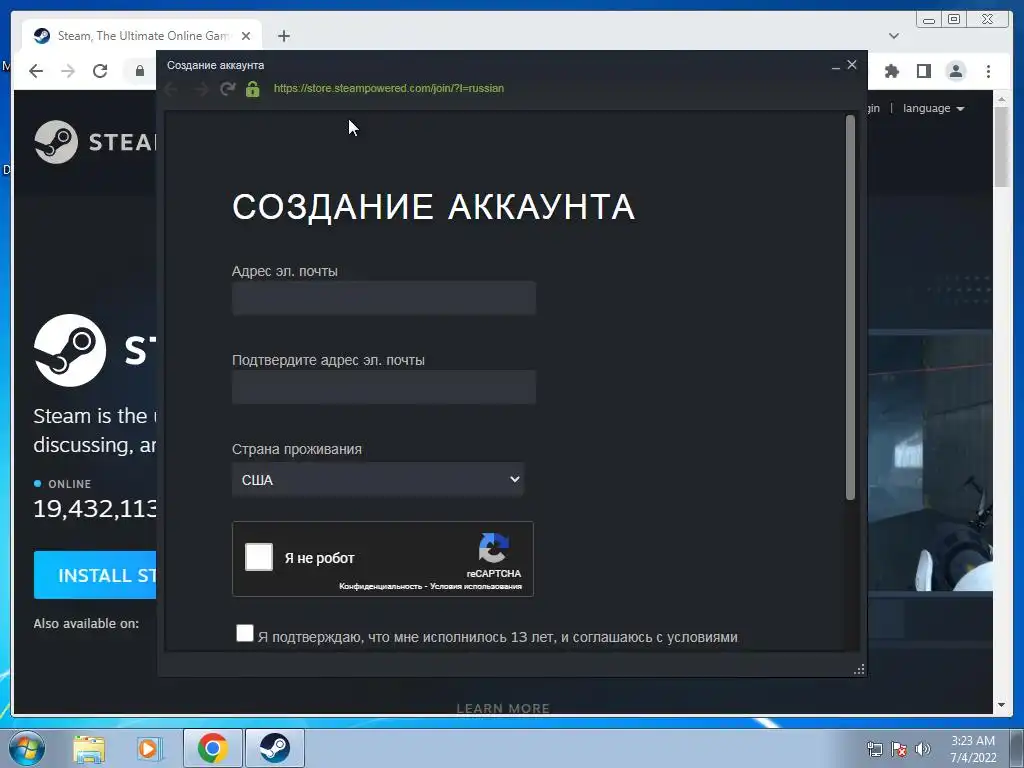The height and width of the screenshot is (768, 1024).
Task: Click forward arrow in Steam account window
Action: click(x=200, y=89)
